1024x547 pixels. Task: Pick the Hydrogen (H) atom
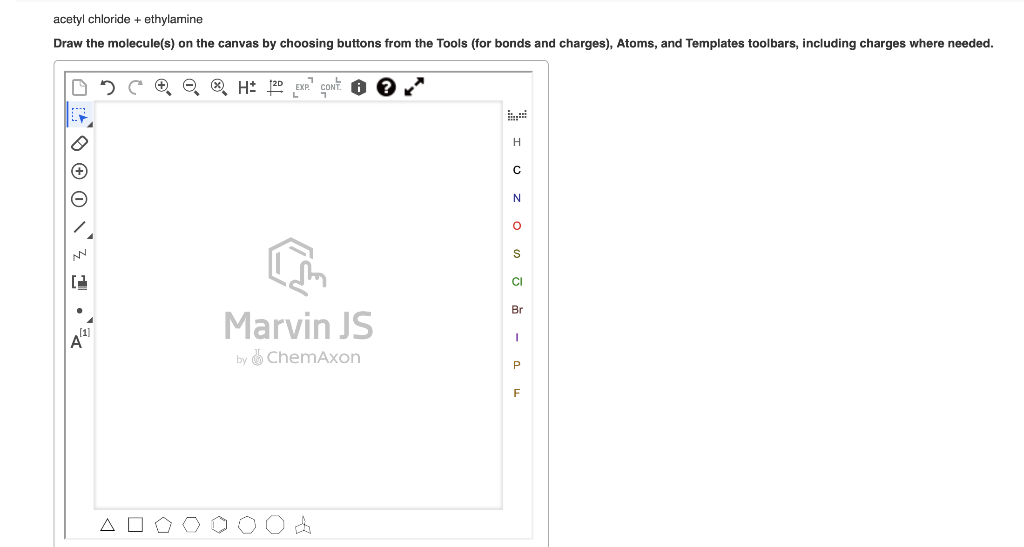pos(517,142)
